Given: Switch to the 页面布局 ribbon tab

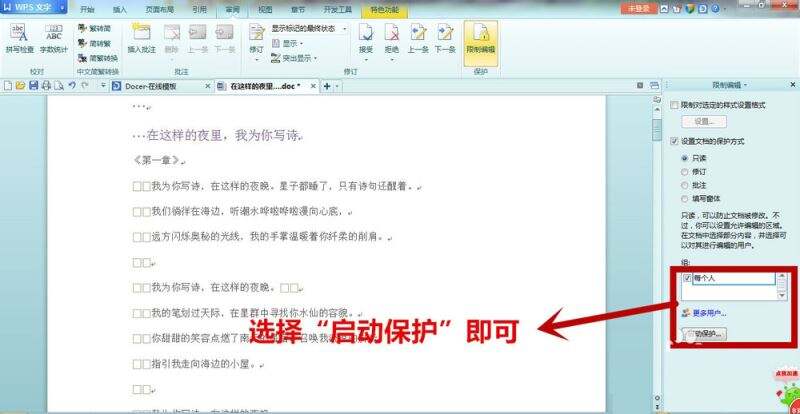Looking at the screenshot, I should [x=160, y=10].
